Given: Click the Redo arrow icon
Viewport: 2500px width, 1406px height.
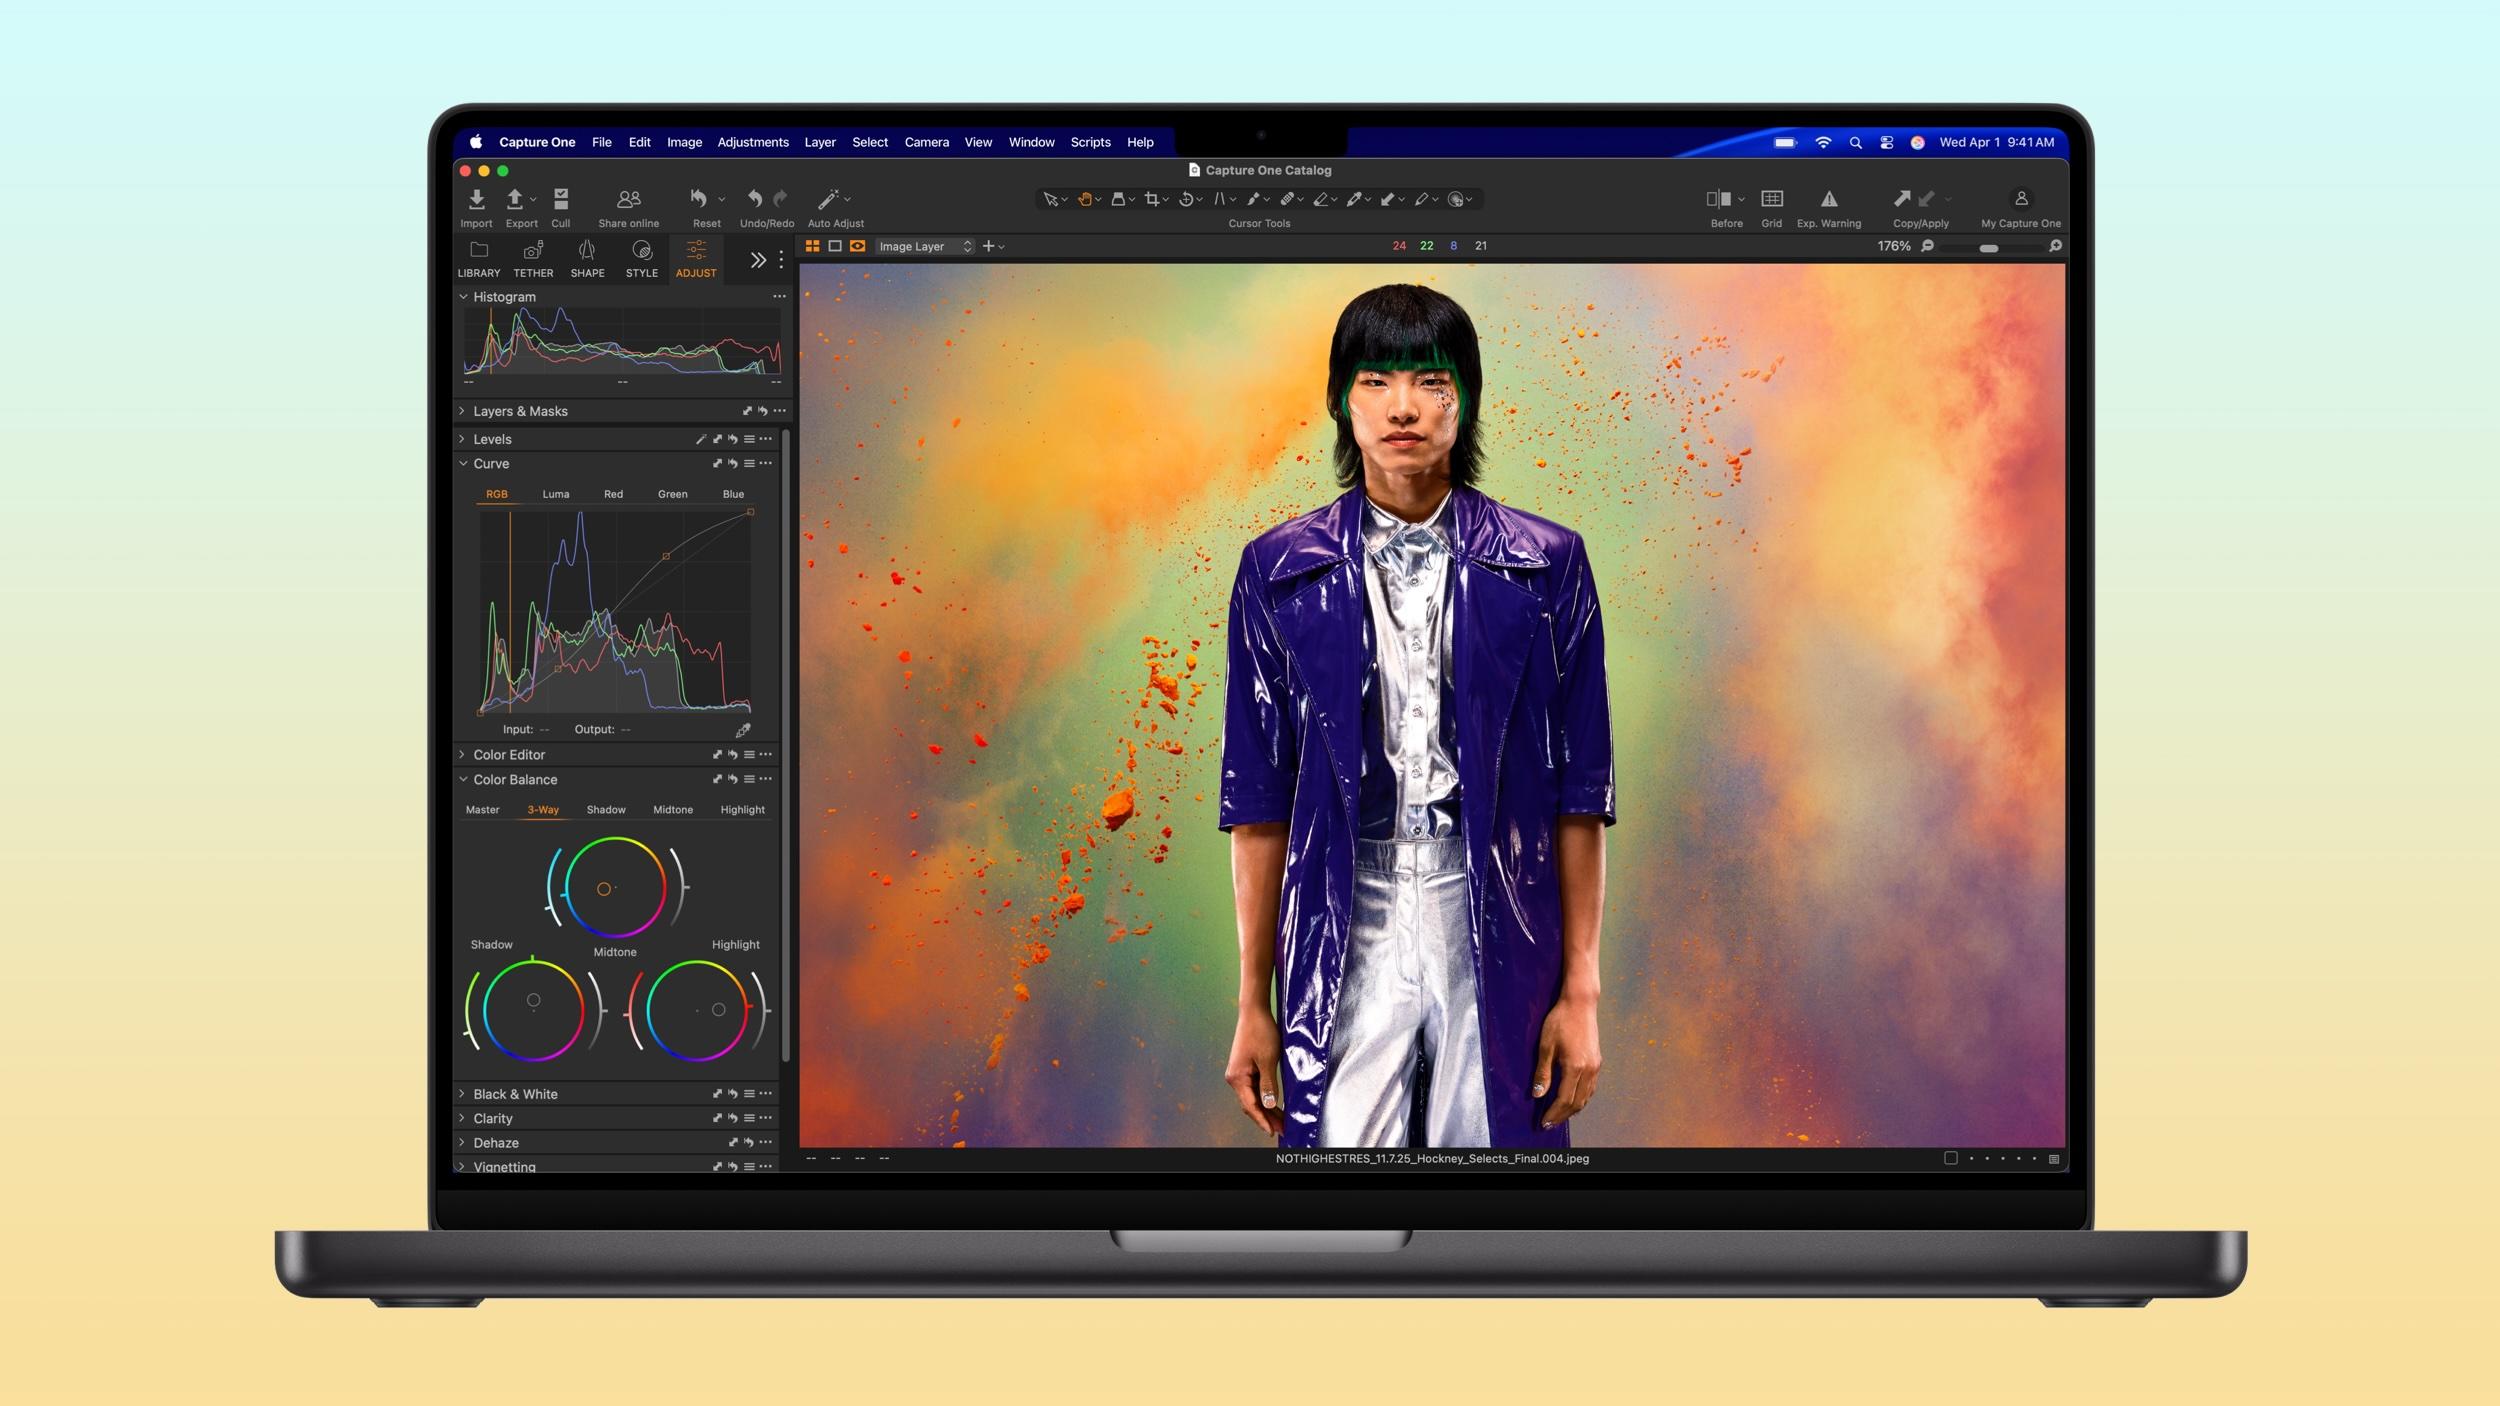Looking at the screenshot, I should (x=780, y=199).
